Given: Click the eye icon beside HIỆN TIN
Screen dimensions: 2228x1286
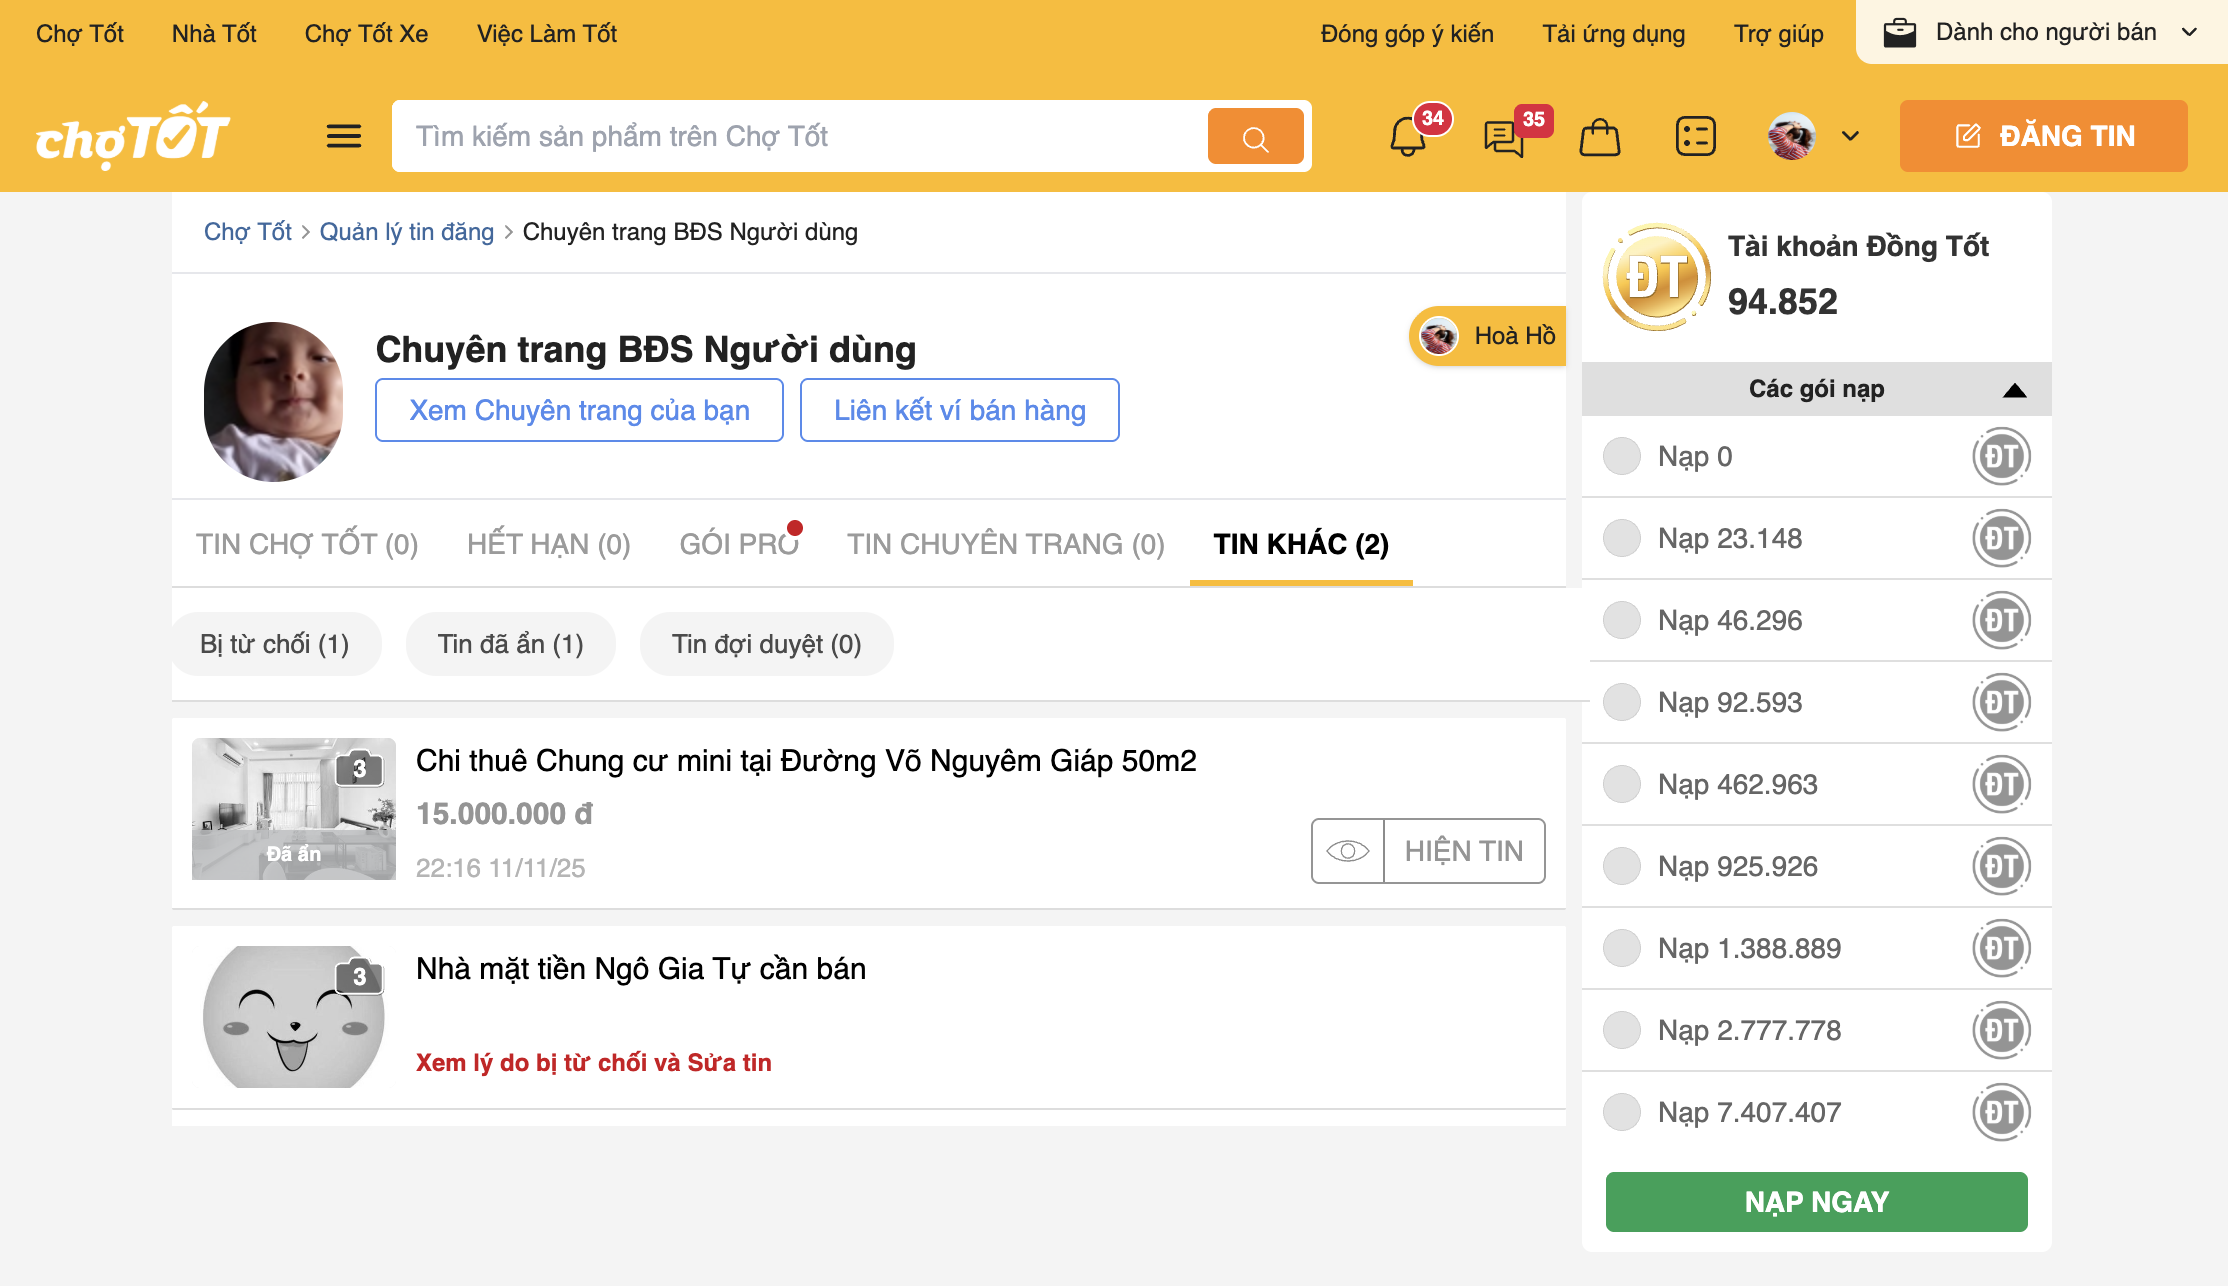Looking at the screenshot, I should coord(1347,851).
